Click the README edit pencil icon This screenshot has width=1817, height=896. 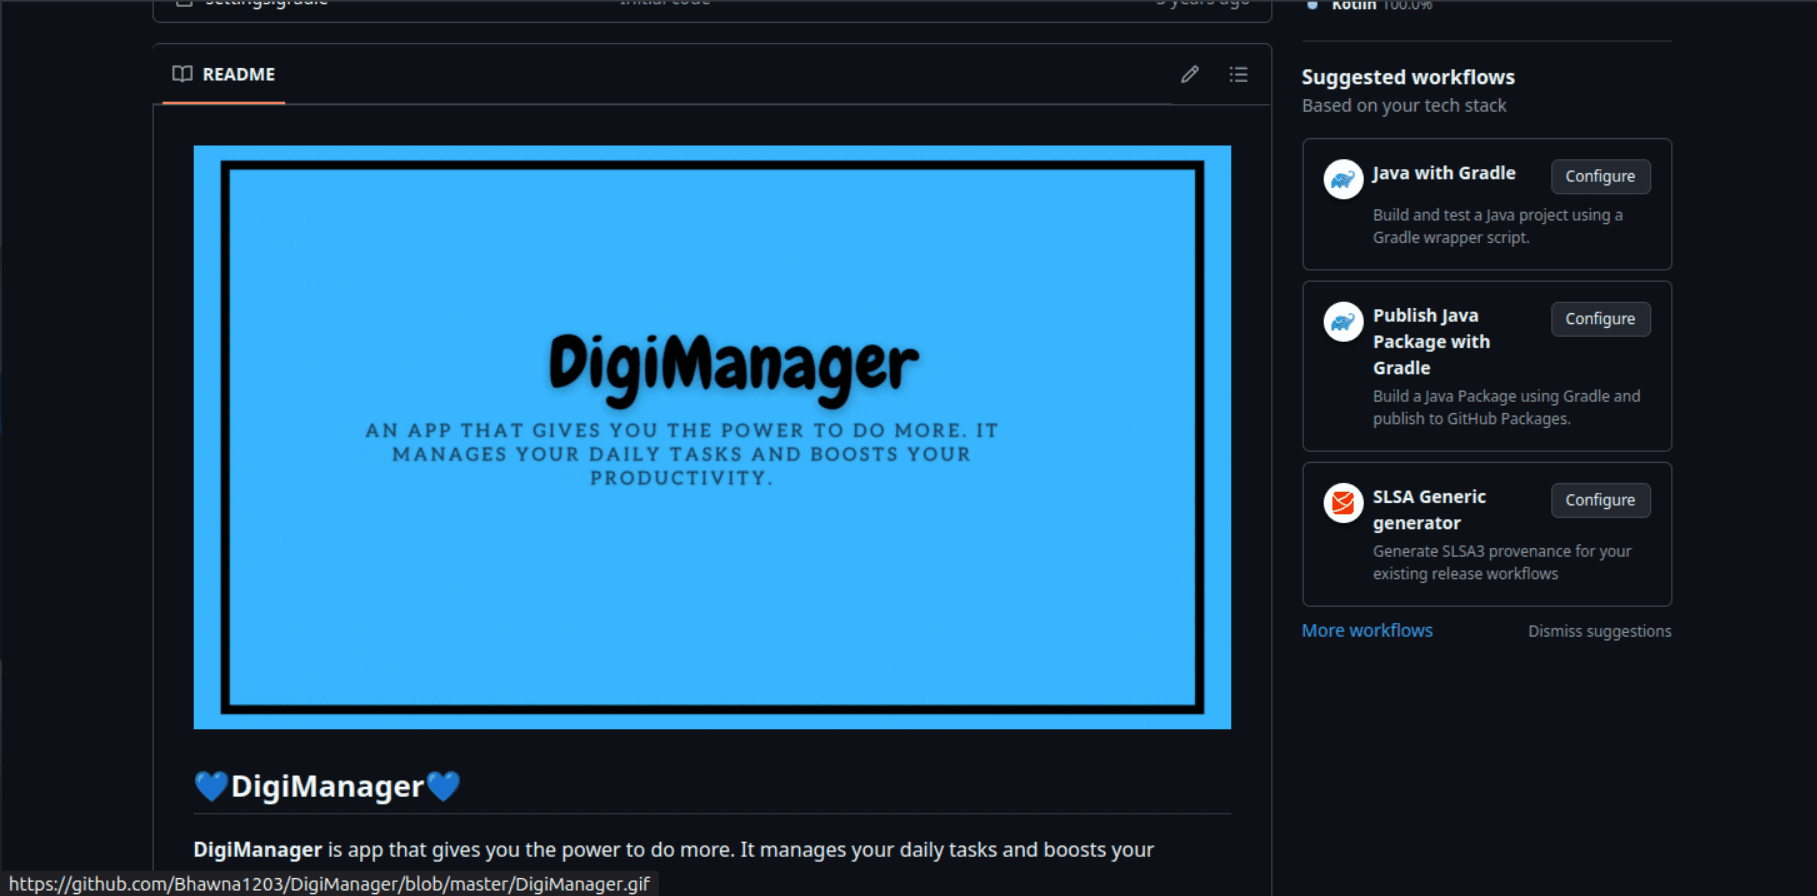click(x=1189, y=74)
